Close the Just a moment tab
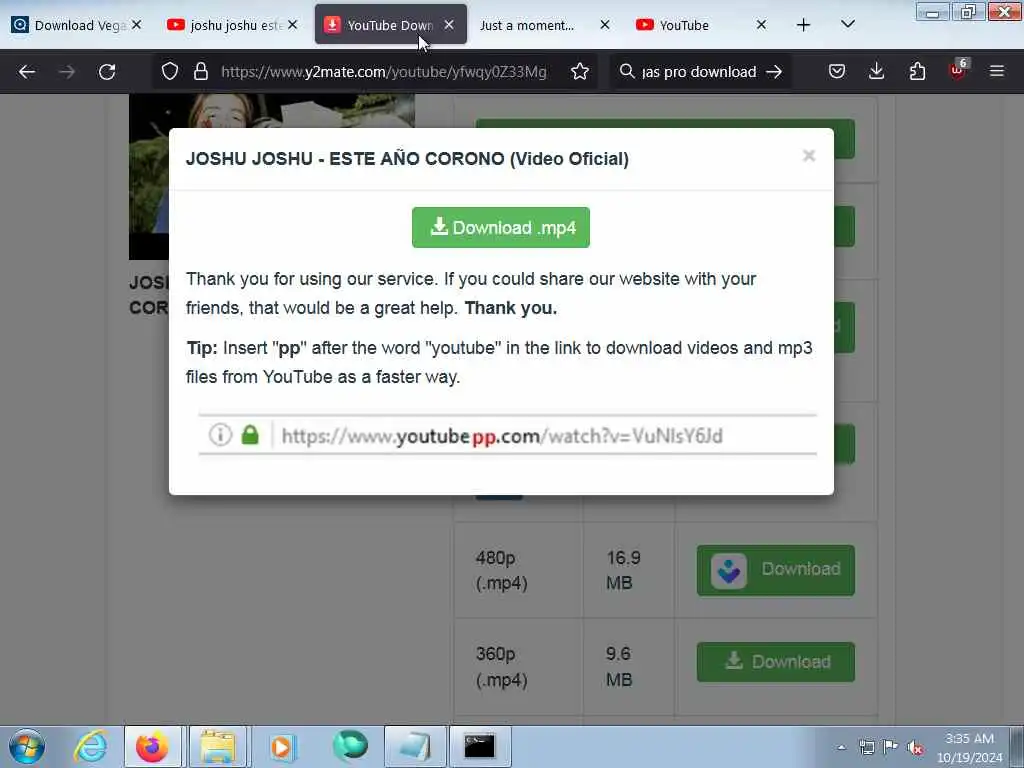The height and width of the screenshot is (768, 1024). [x=605, y=25]
